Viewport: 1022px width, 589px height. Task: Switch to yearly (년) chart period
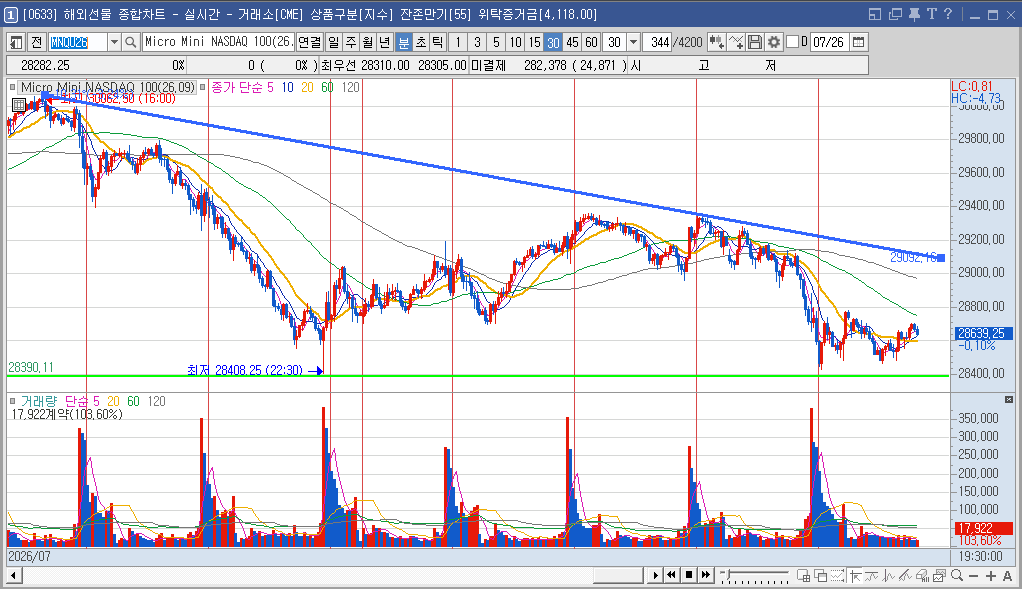pyautogui.click(x=385, y=42)
